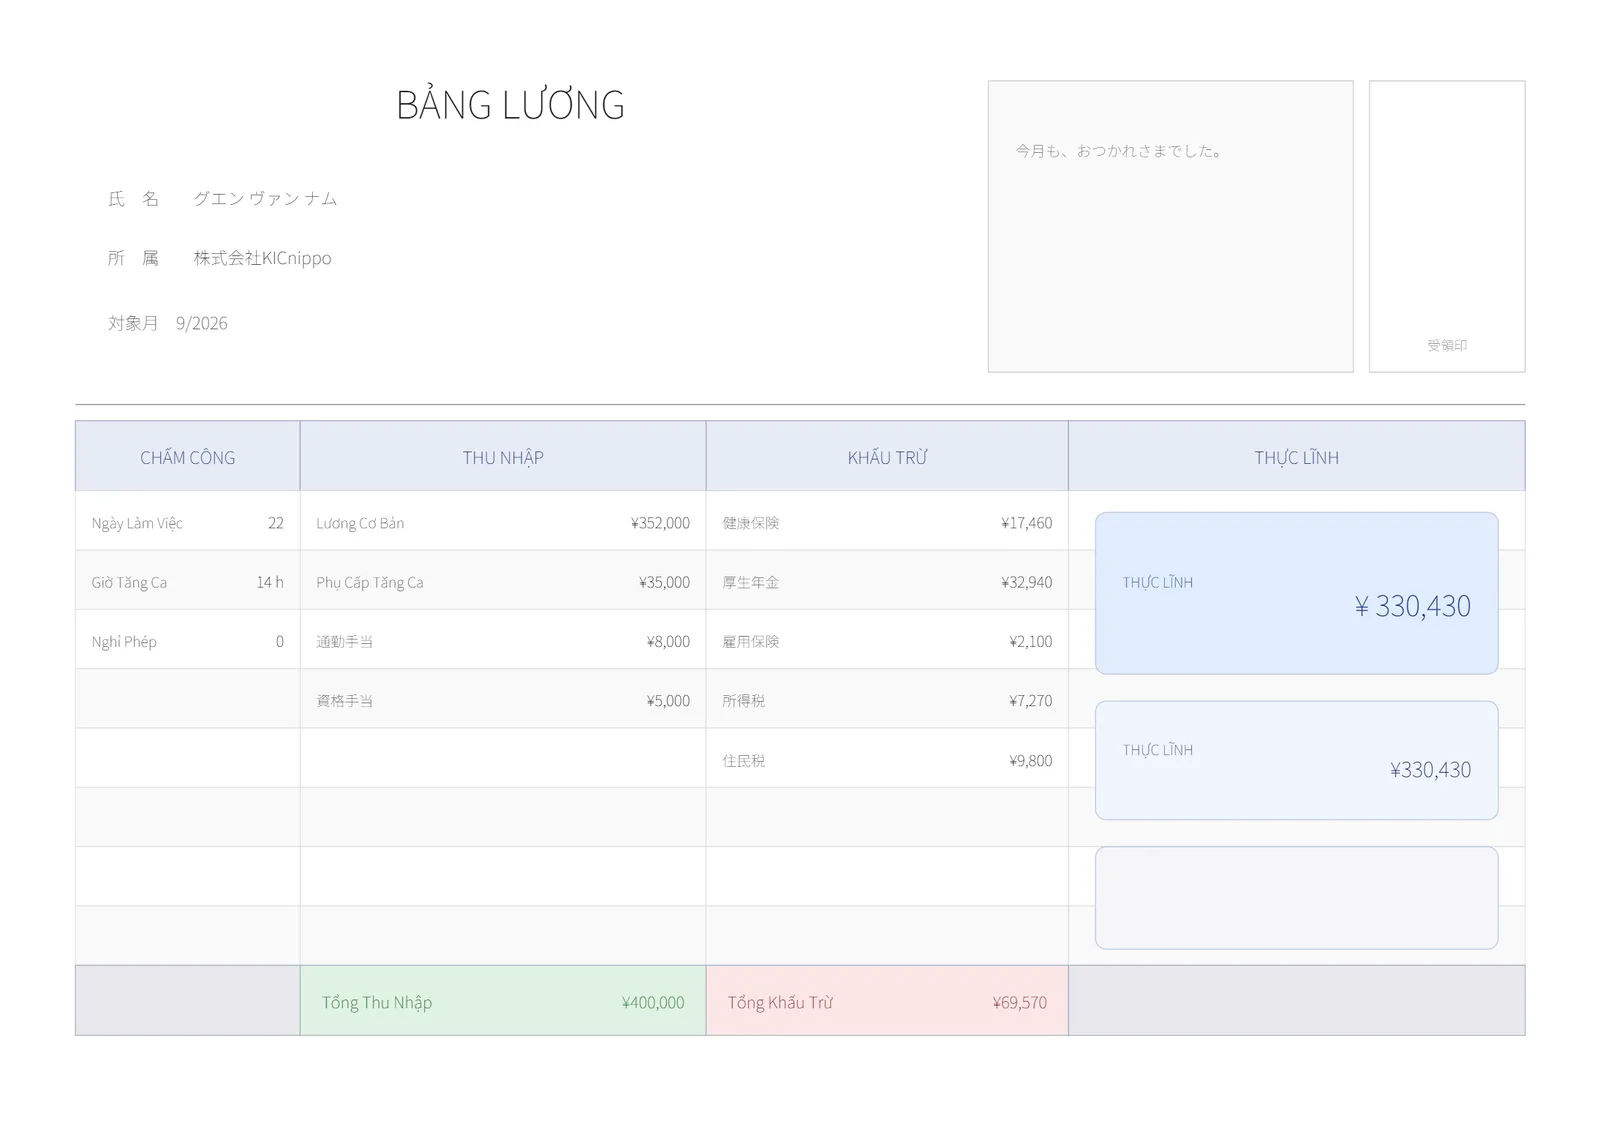Screen dimensions: 1600x1132
Task: Click the empty third net-pay card
Action: (x=1297, y=898)
